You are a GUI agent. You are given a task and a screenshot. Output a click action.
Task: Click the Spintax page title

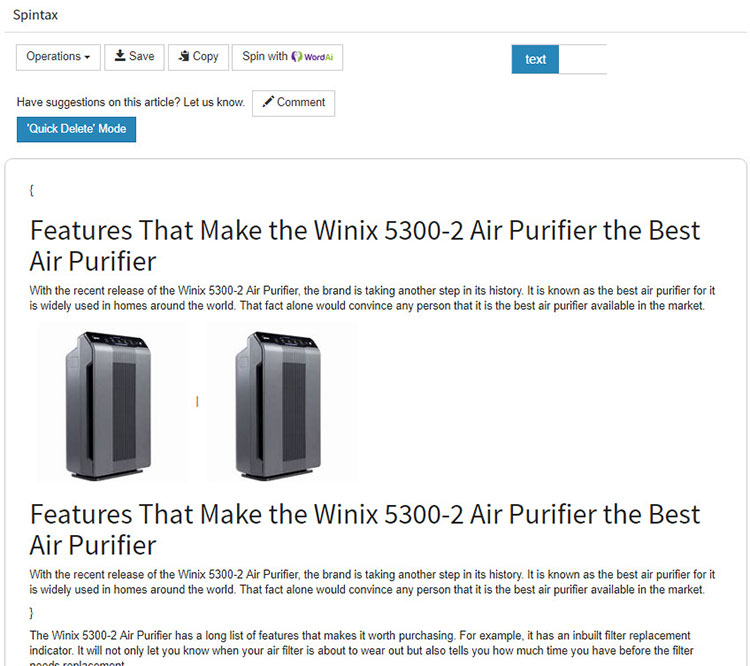point(35,15)
